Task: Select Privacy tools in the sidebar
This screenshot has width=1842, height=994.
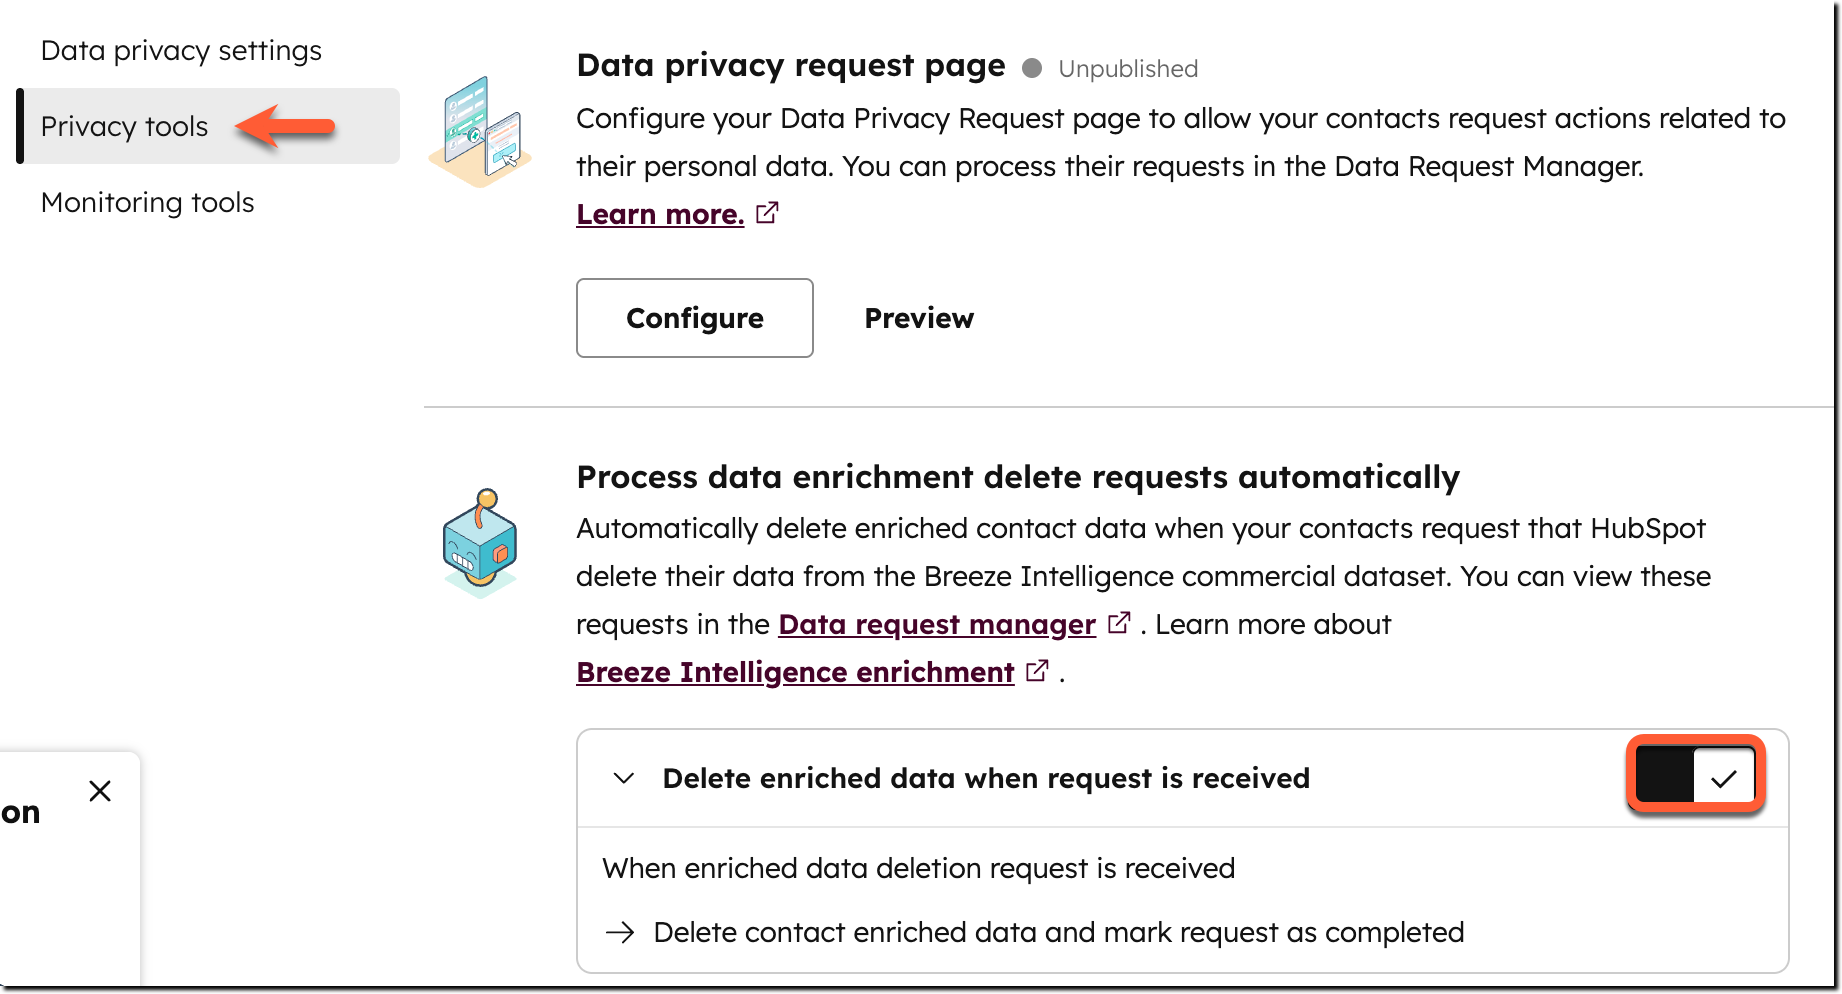Action: (x=124, y=126)
